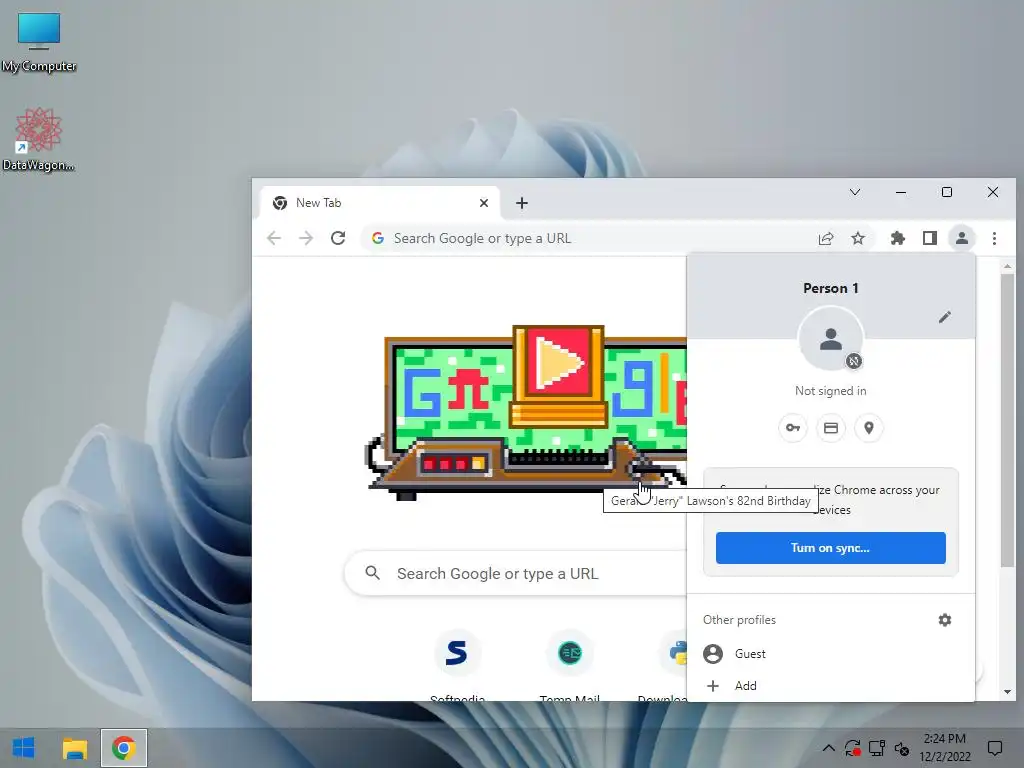Screen dimensions: 1024x768
Task: Open a new Chrome tab with plus button
Action: click(521, 203)
